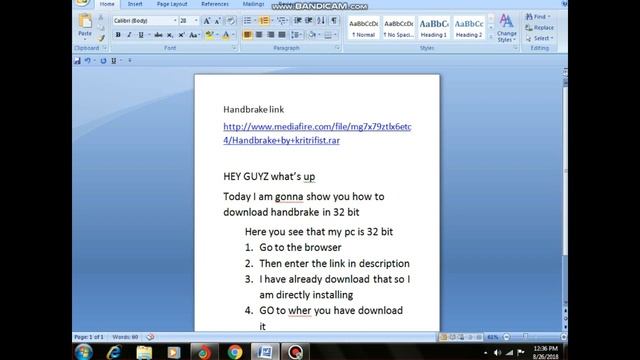Toggle Bold formatting

click(118, 35)
